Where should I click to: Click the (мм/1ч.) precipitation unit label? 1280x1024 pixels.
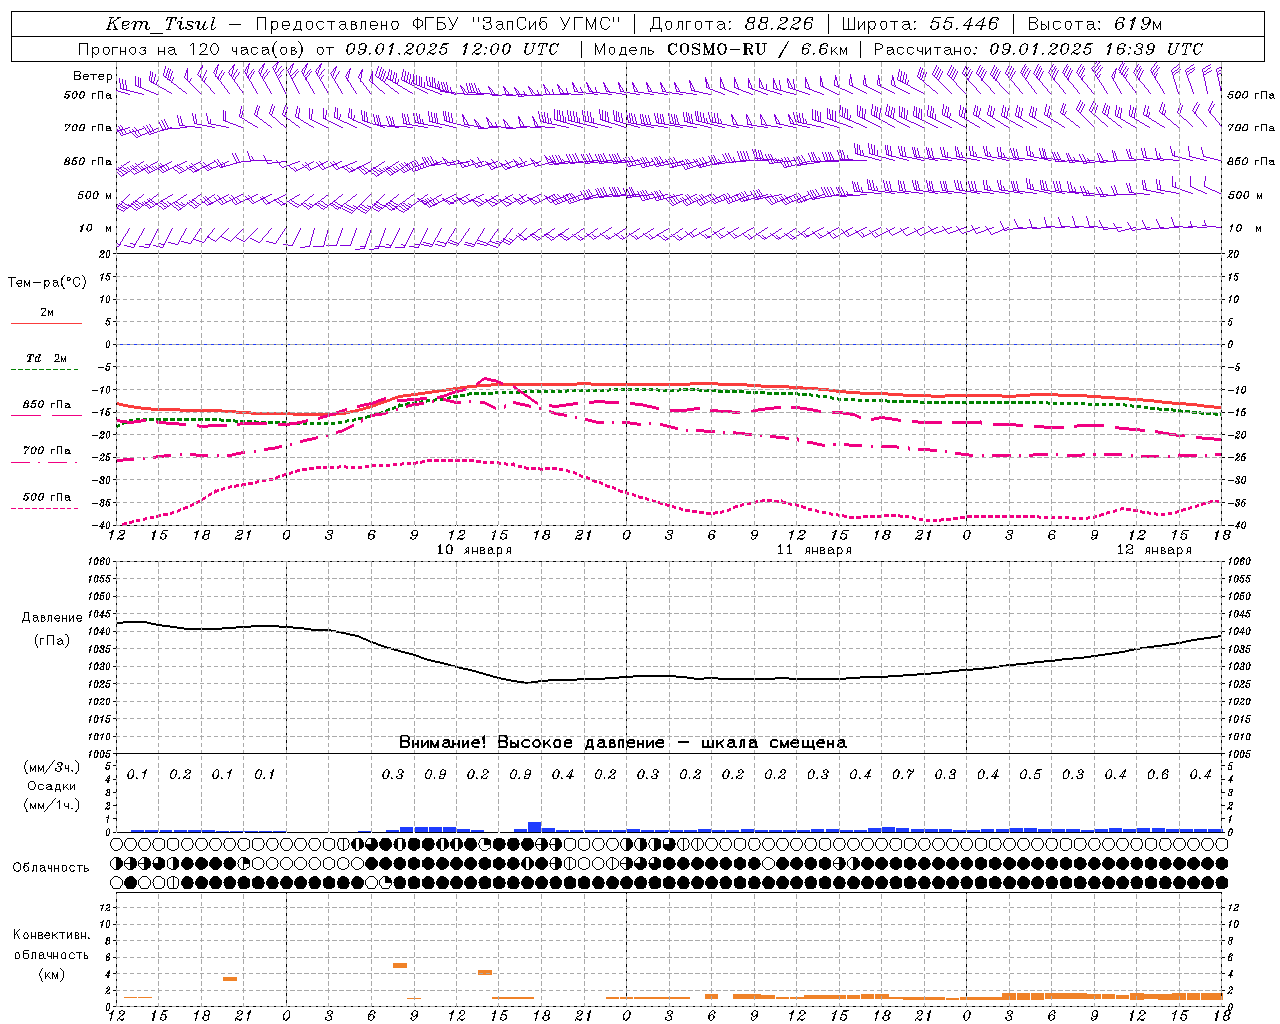52,805
